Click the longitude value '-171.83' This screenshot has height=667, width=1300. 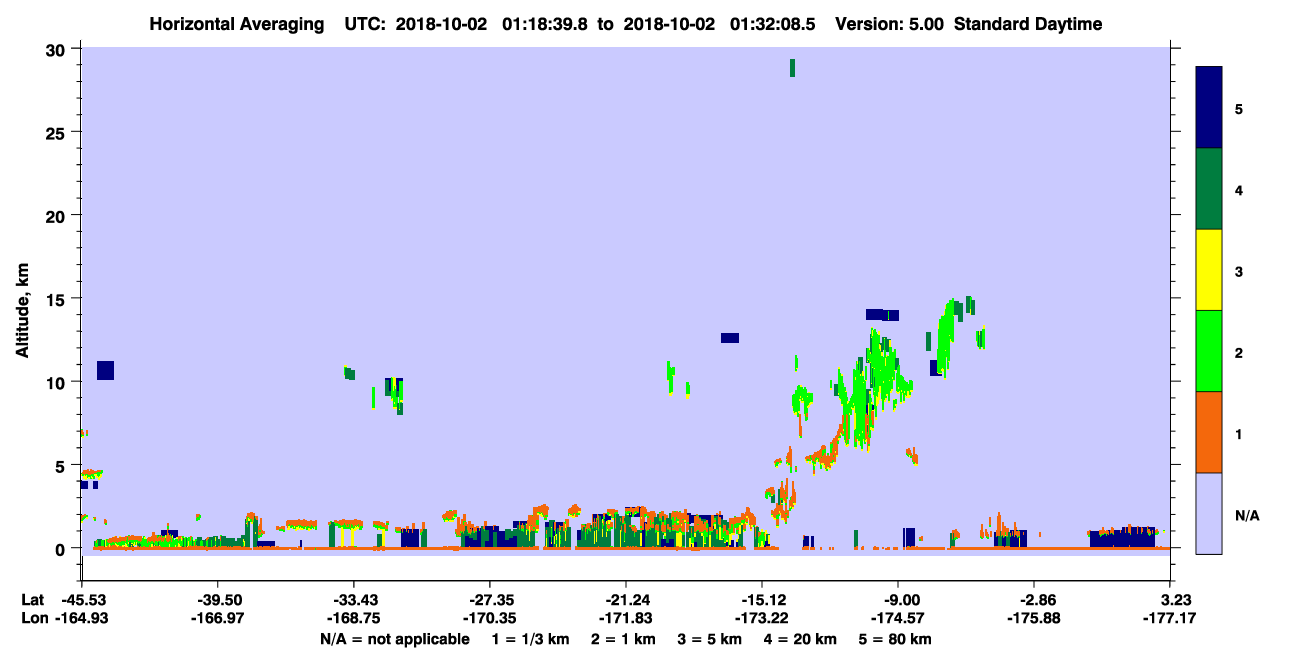[x=626, y=618]
